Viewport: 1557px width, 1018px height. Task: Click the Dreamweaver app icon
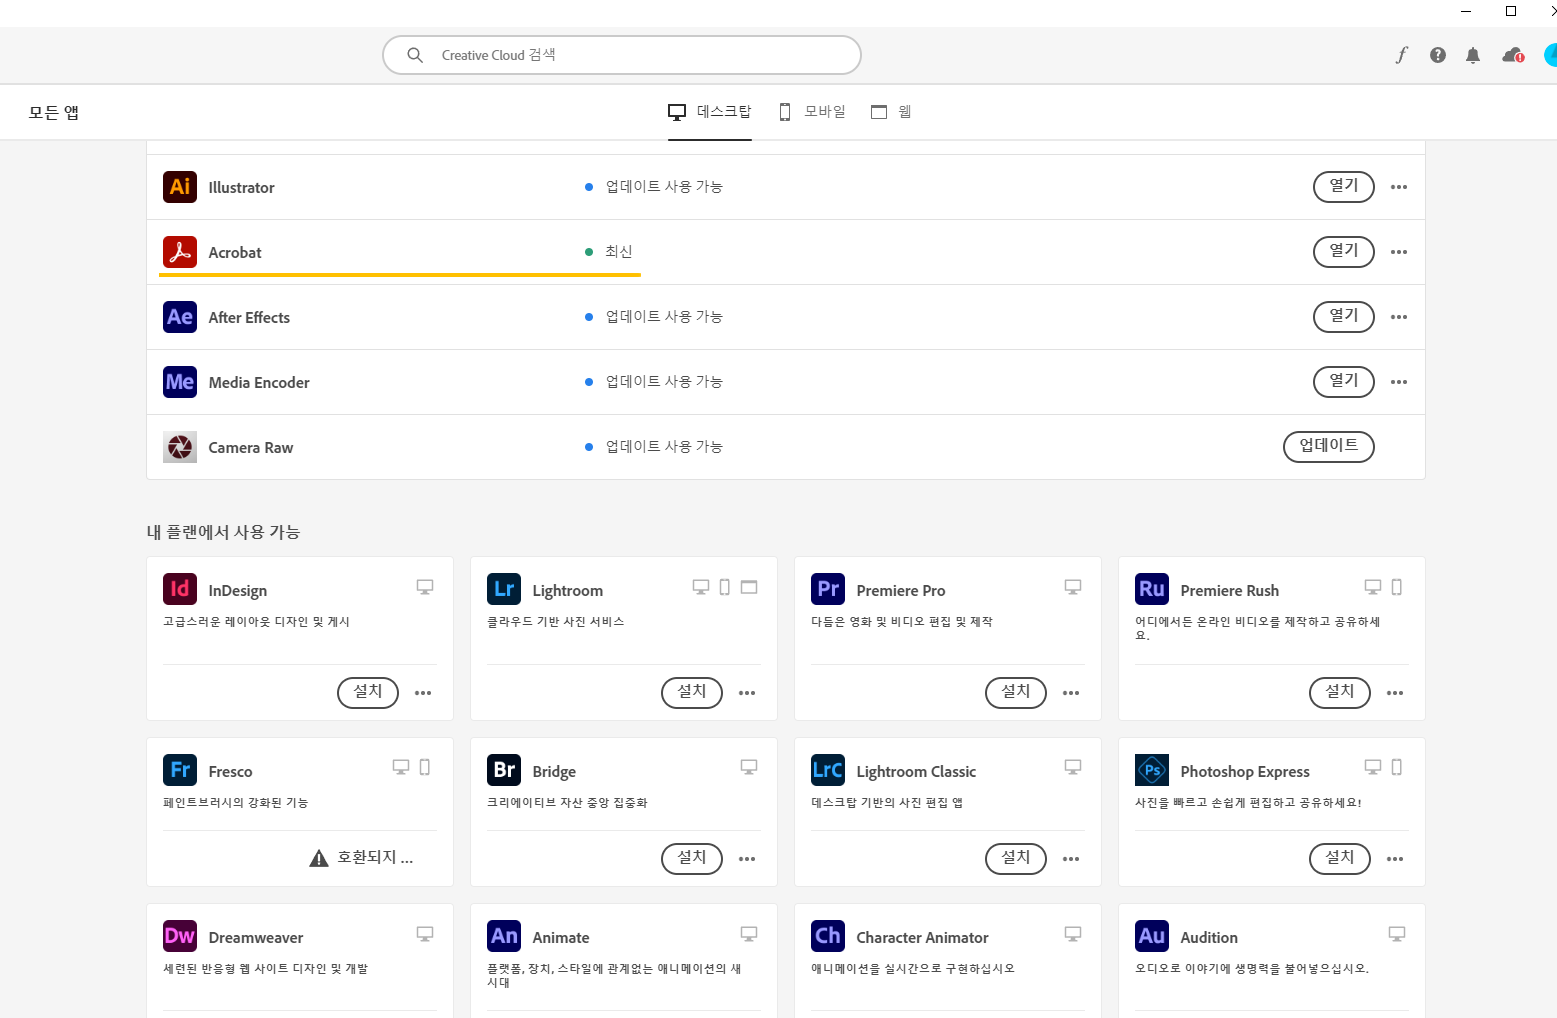pos(180,936)
